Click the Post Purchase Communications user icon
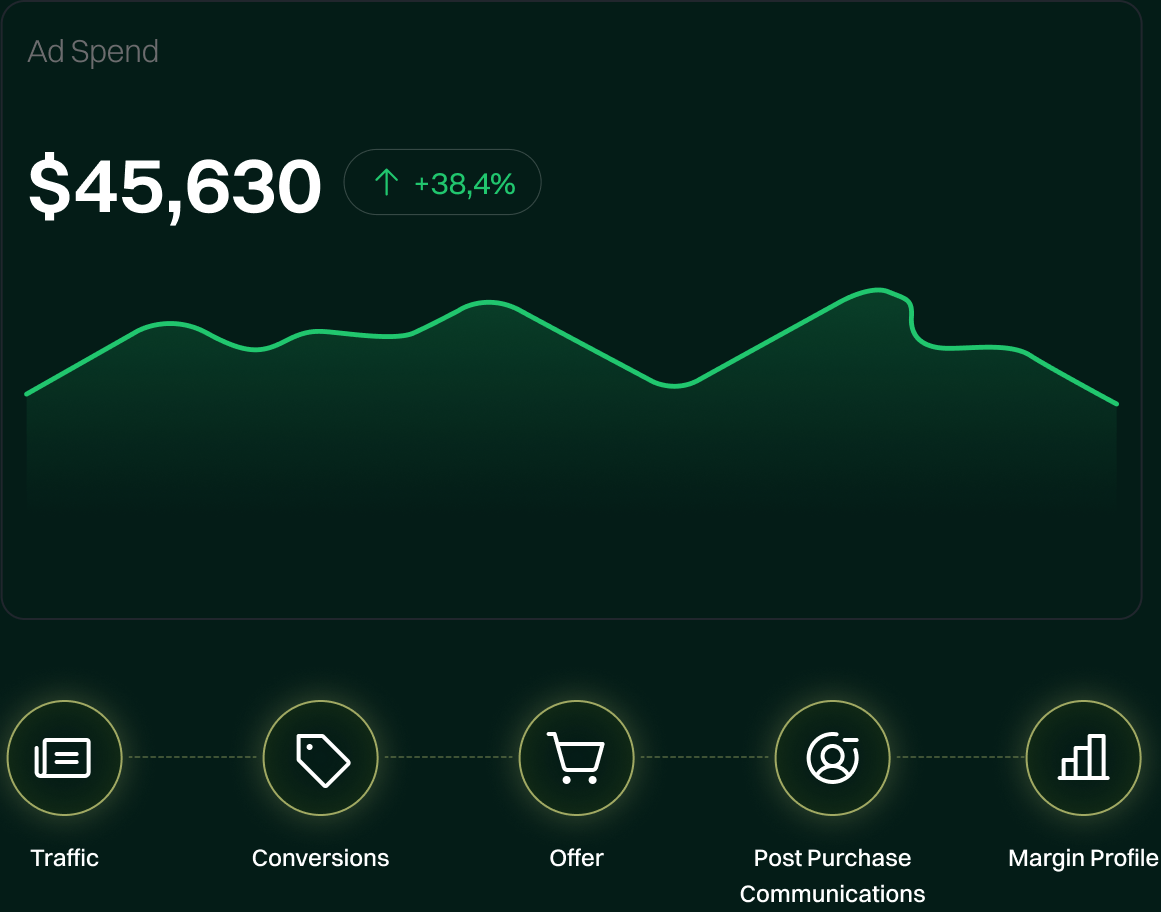The width and height of the screenshot is (1161, 912). coord(832,758)
